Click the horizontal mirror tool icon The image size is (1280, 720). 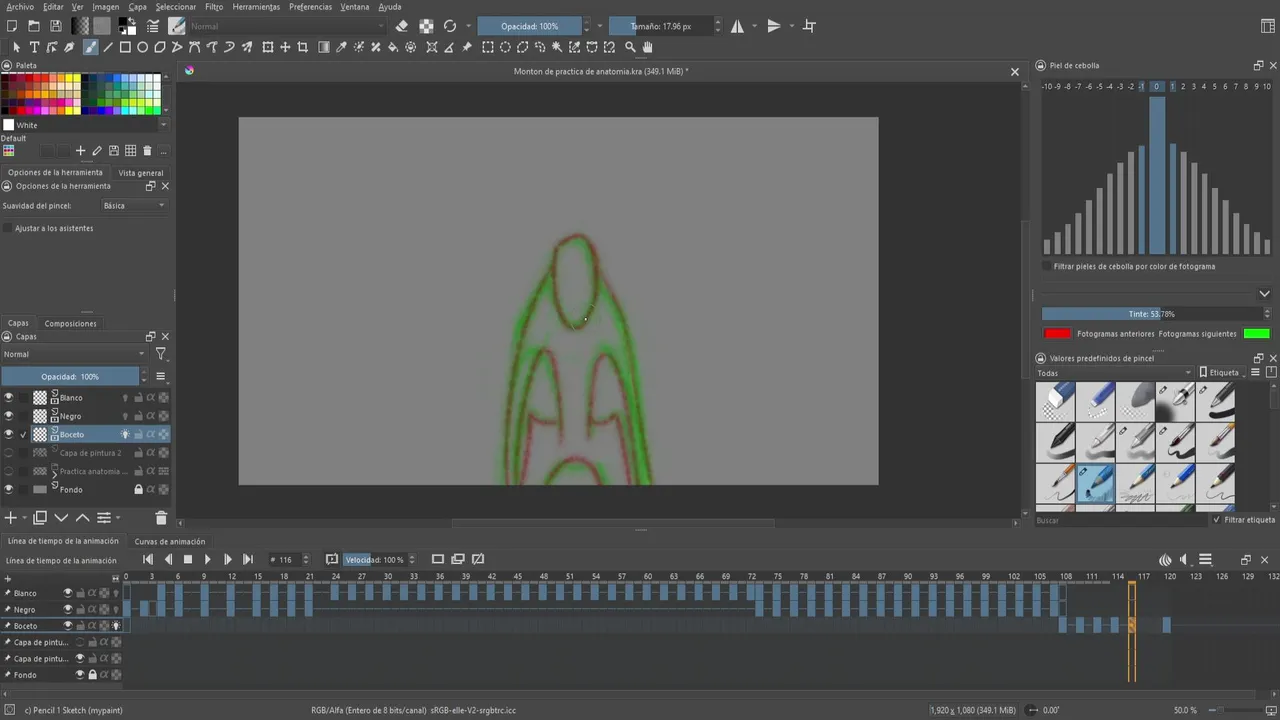click(737, 26)
